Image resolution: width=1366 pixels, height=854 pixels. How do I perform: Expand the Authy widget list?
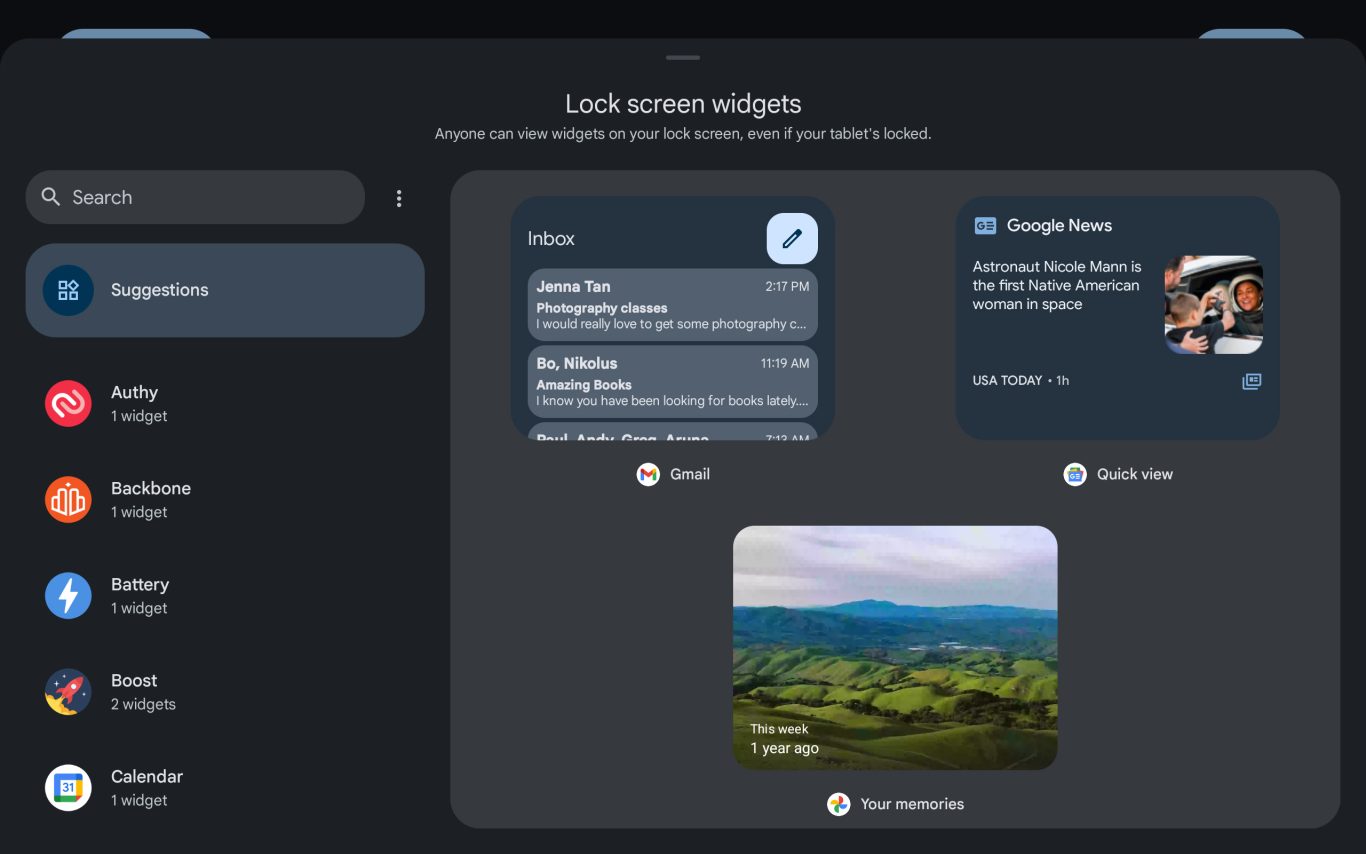coord(225,404)
